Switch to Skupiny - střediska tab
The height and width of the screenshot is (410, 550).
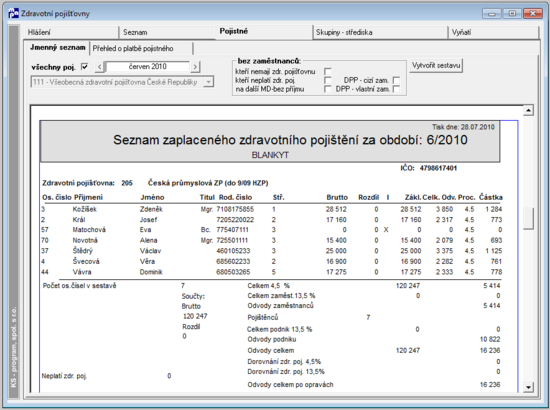[380, 32]
